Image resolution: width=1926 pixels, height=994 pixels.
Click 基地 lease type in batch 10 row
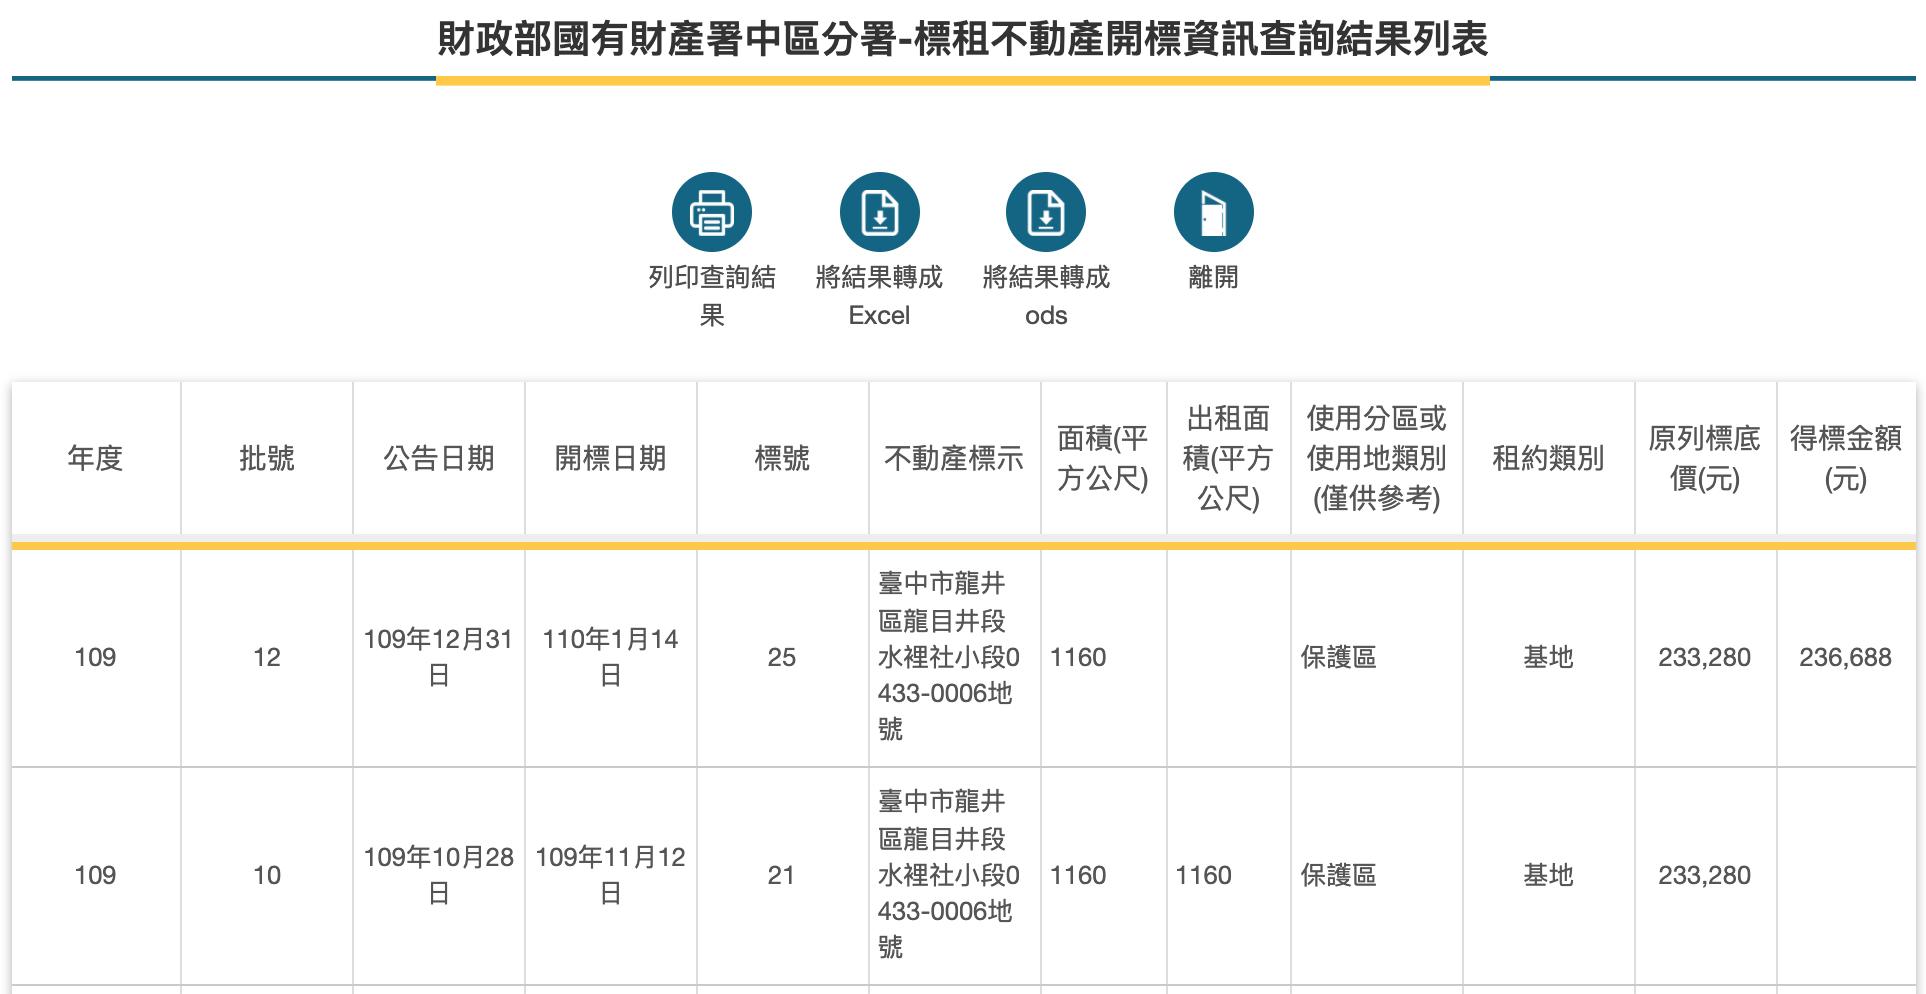click(1548, 875)
